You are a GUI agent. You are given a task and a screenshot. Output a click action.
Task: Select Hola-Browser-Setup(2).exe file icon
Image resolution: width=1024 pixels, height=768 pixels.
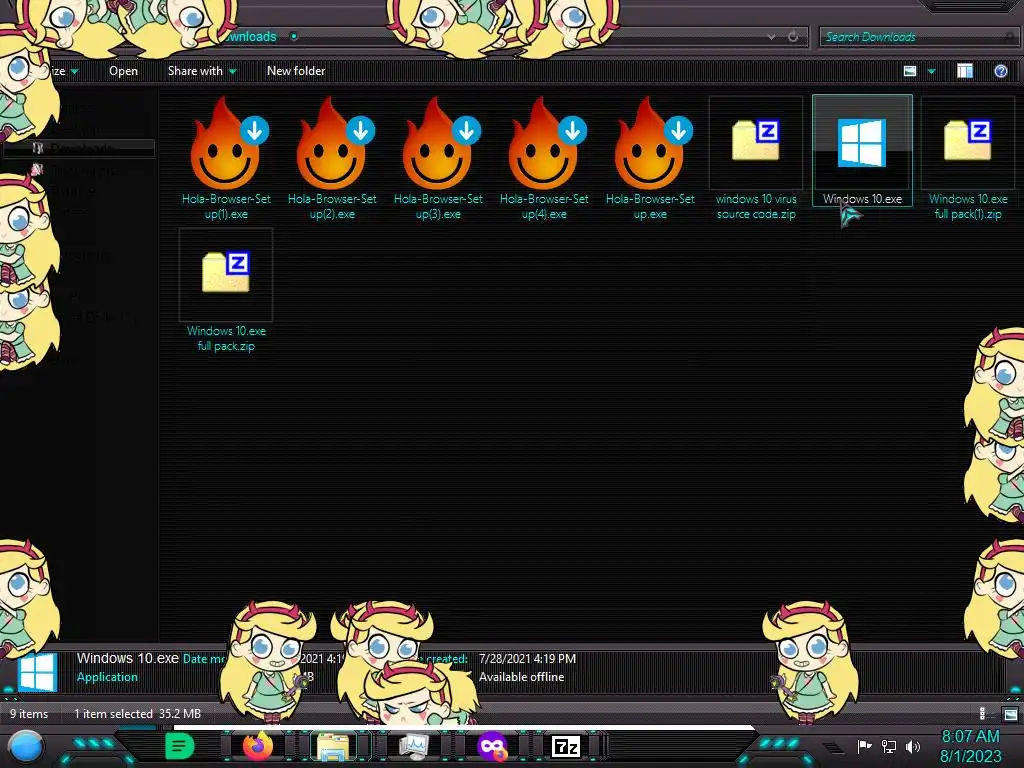coord(332,145)
